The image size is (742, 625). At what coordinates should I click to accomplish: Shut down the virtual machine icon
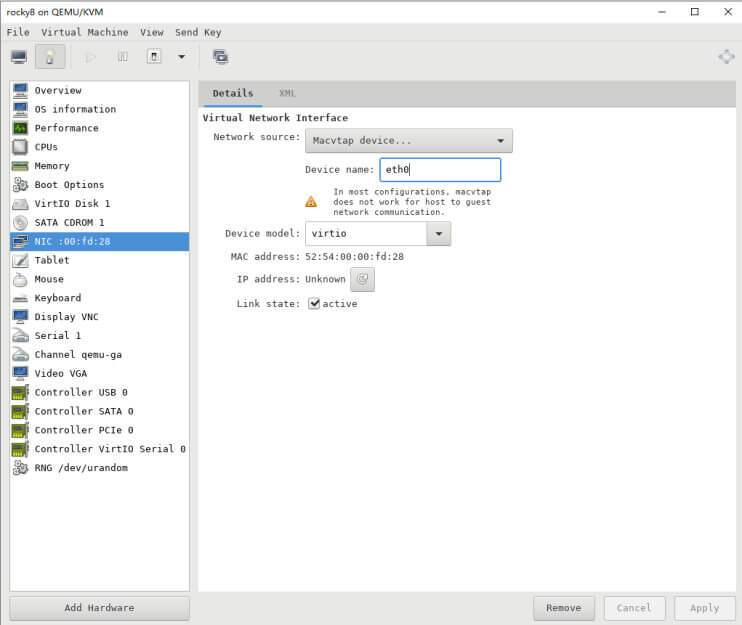(154, 57)
